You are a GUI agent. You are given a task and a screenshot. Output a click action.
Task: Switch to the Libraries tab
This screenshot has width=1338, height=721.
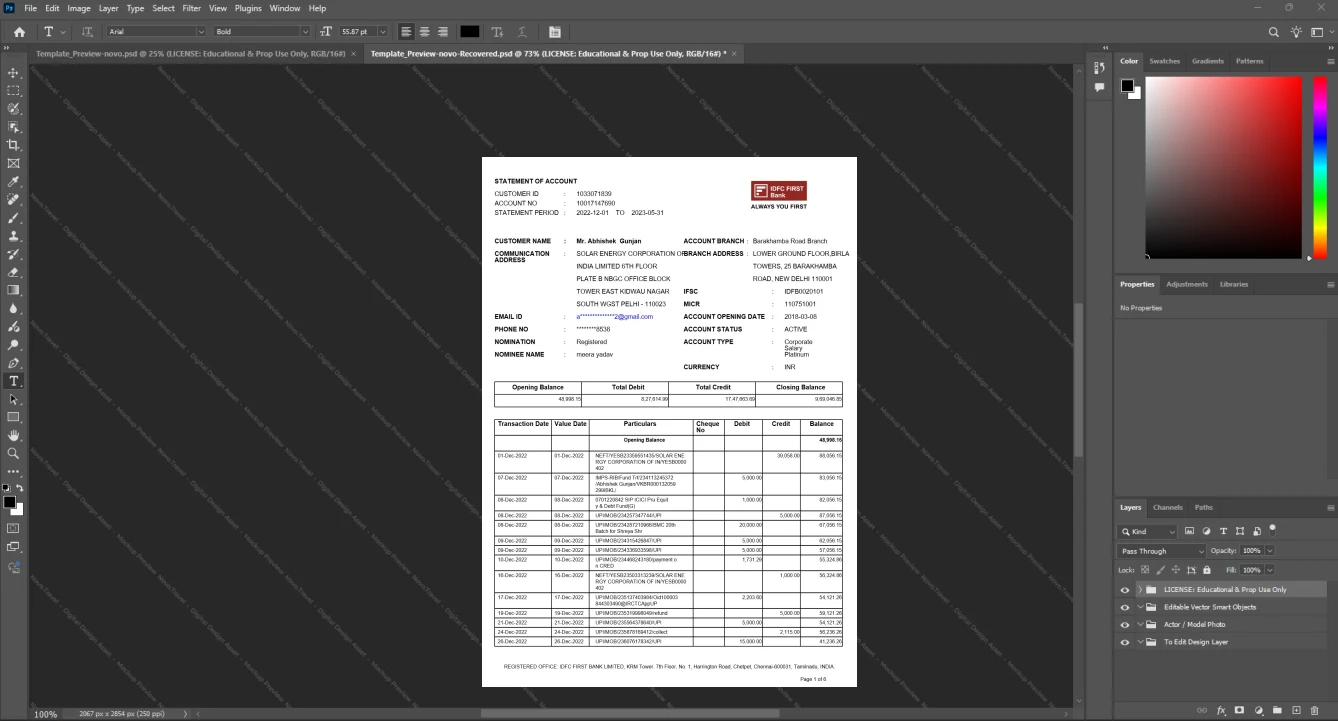click(1234, 284)
